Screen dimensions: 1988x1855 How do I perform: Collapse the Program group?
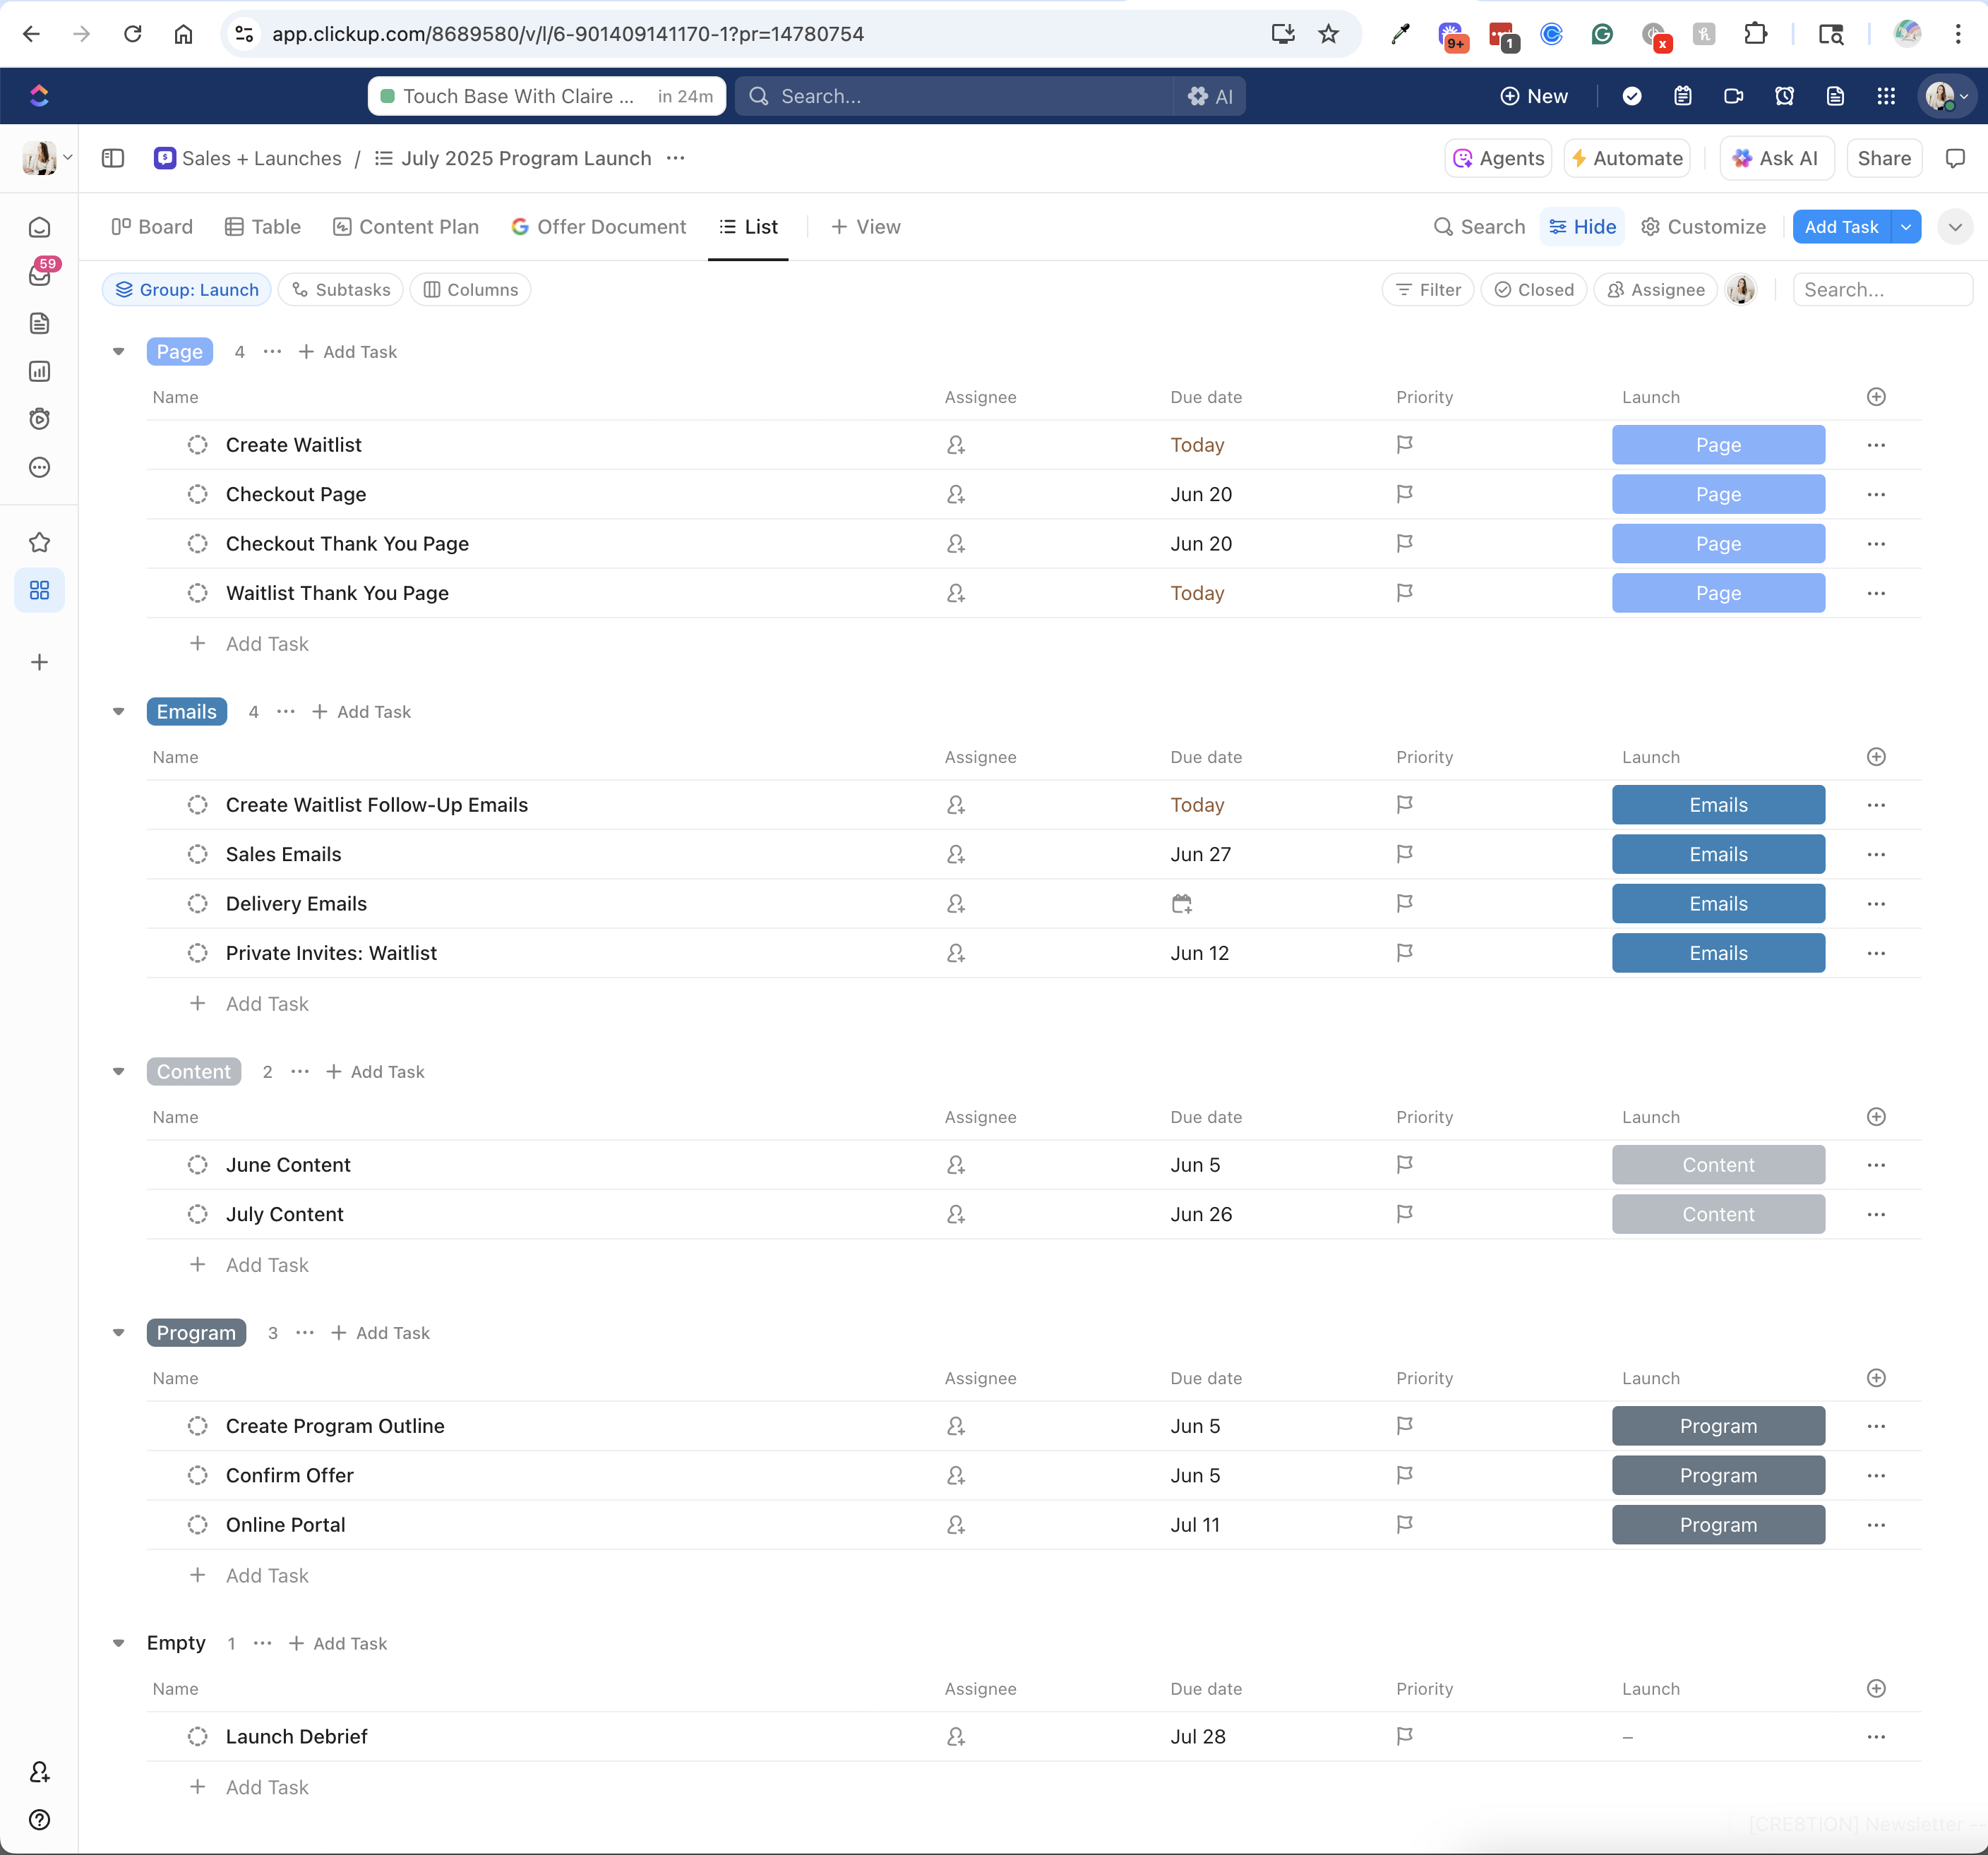119,1333
